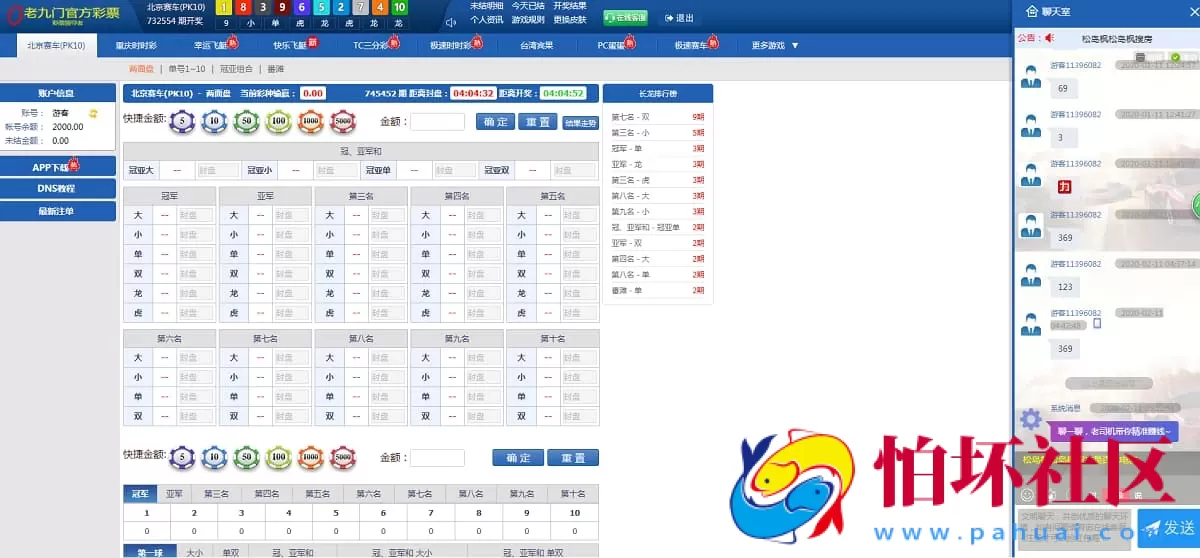Pick the 50 chip in bottom quick amount row
Viewport: 1200px width, 558px height.
point(246,457)
